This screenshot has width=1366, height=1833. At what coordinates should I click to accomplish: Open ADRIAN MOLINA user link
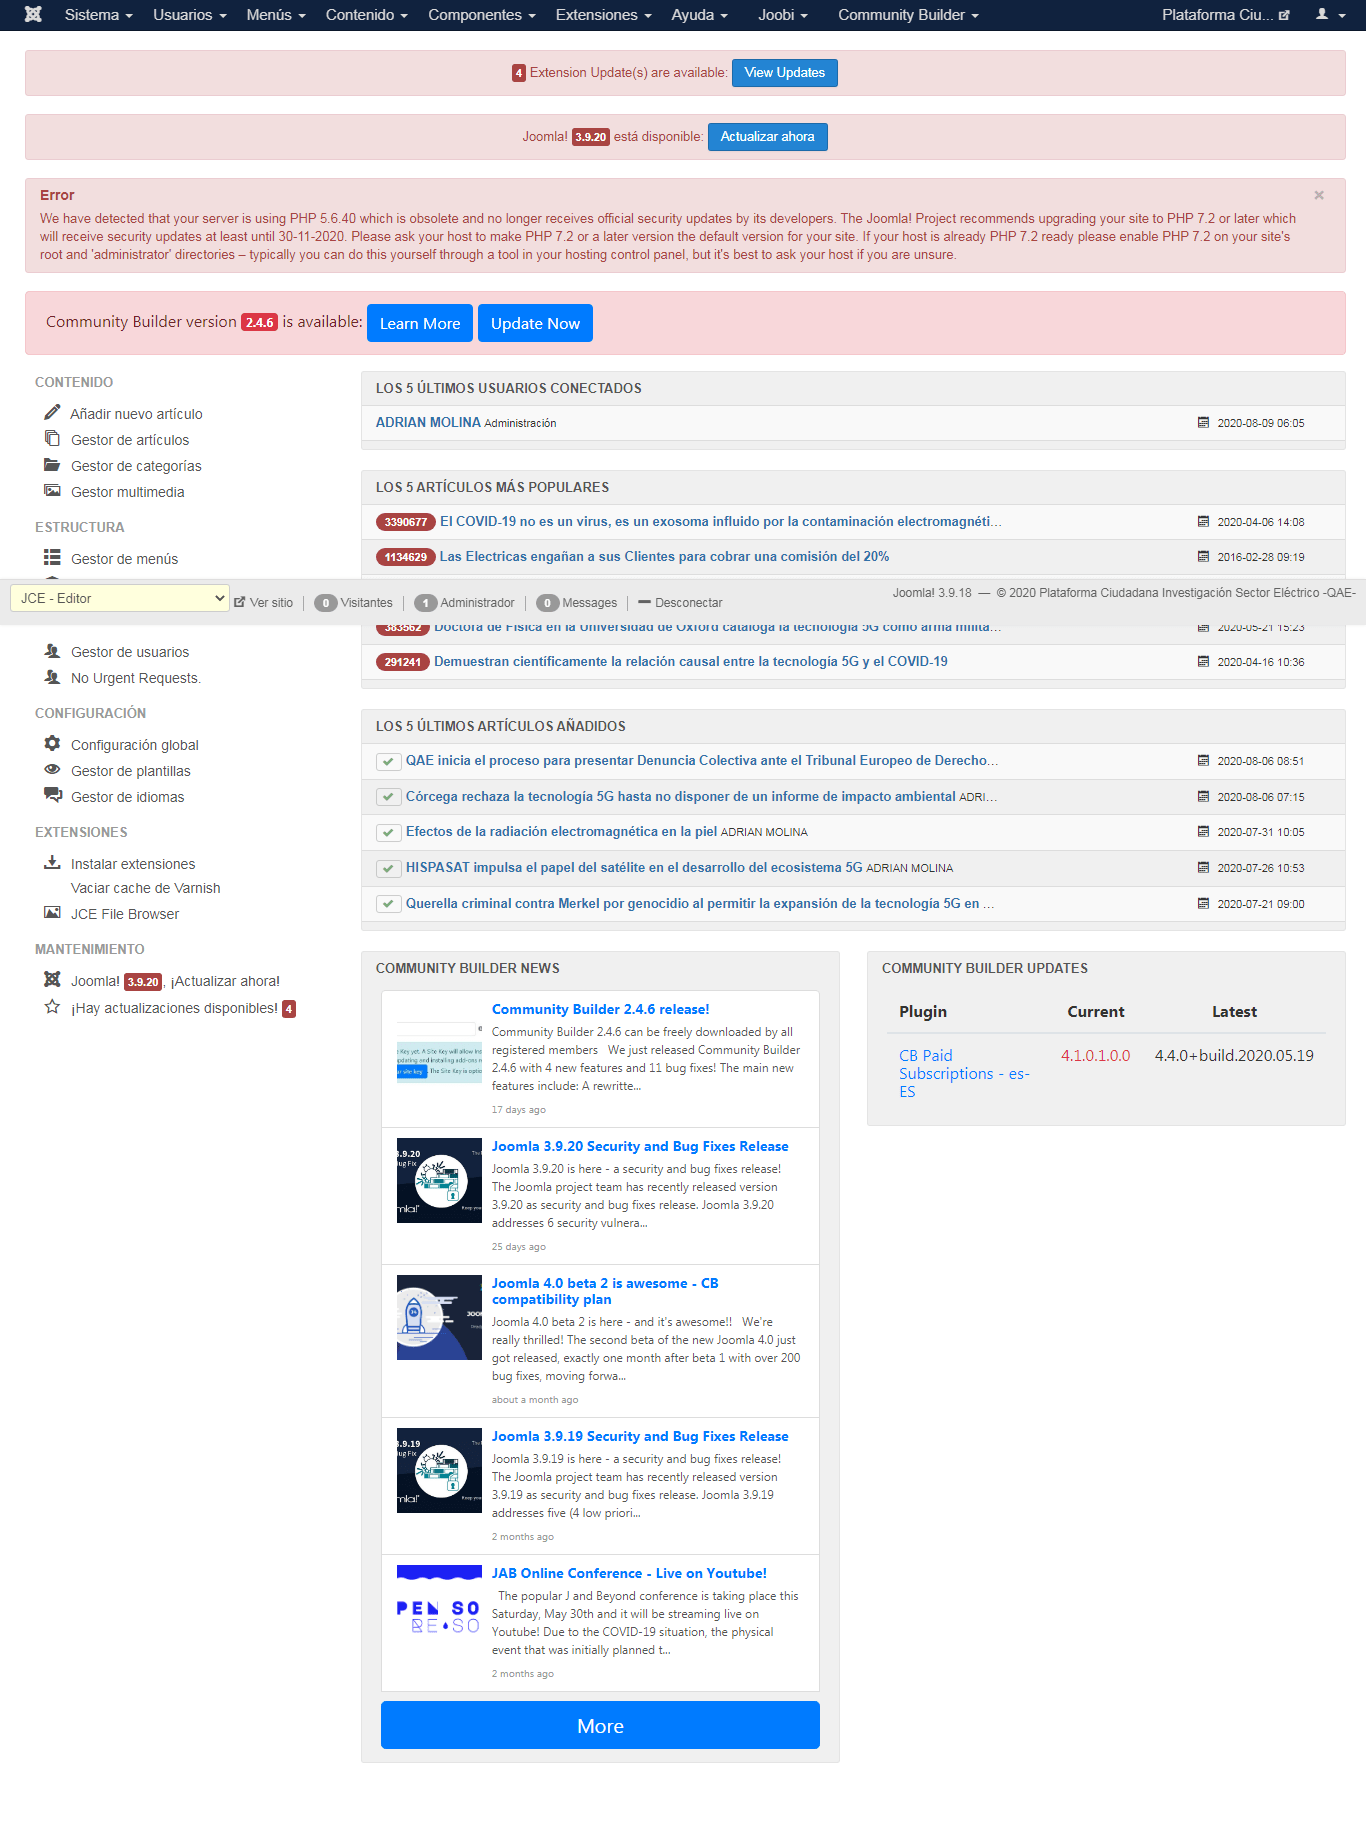click(x=428, y=422)
